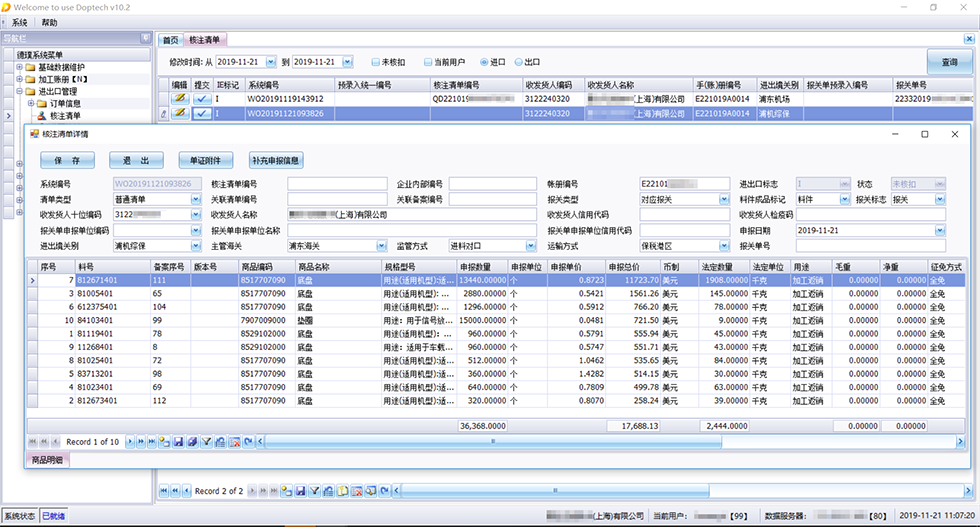Screen dimensions: 980x527
Task: Jump to last record in product detail navigator
Action: pyautogui.click(x=151, y=441)
